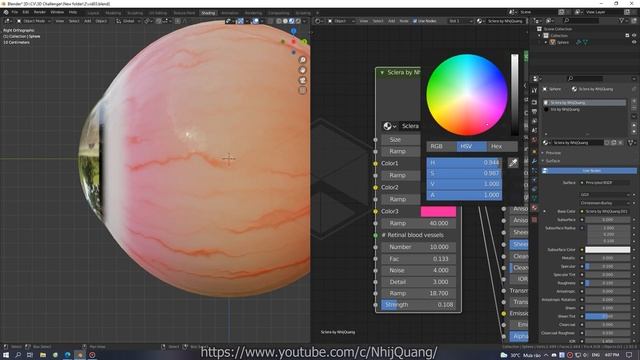Switch to material preview shading mode
The image size is (640, 360).
tap(291, 21)
